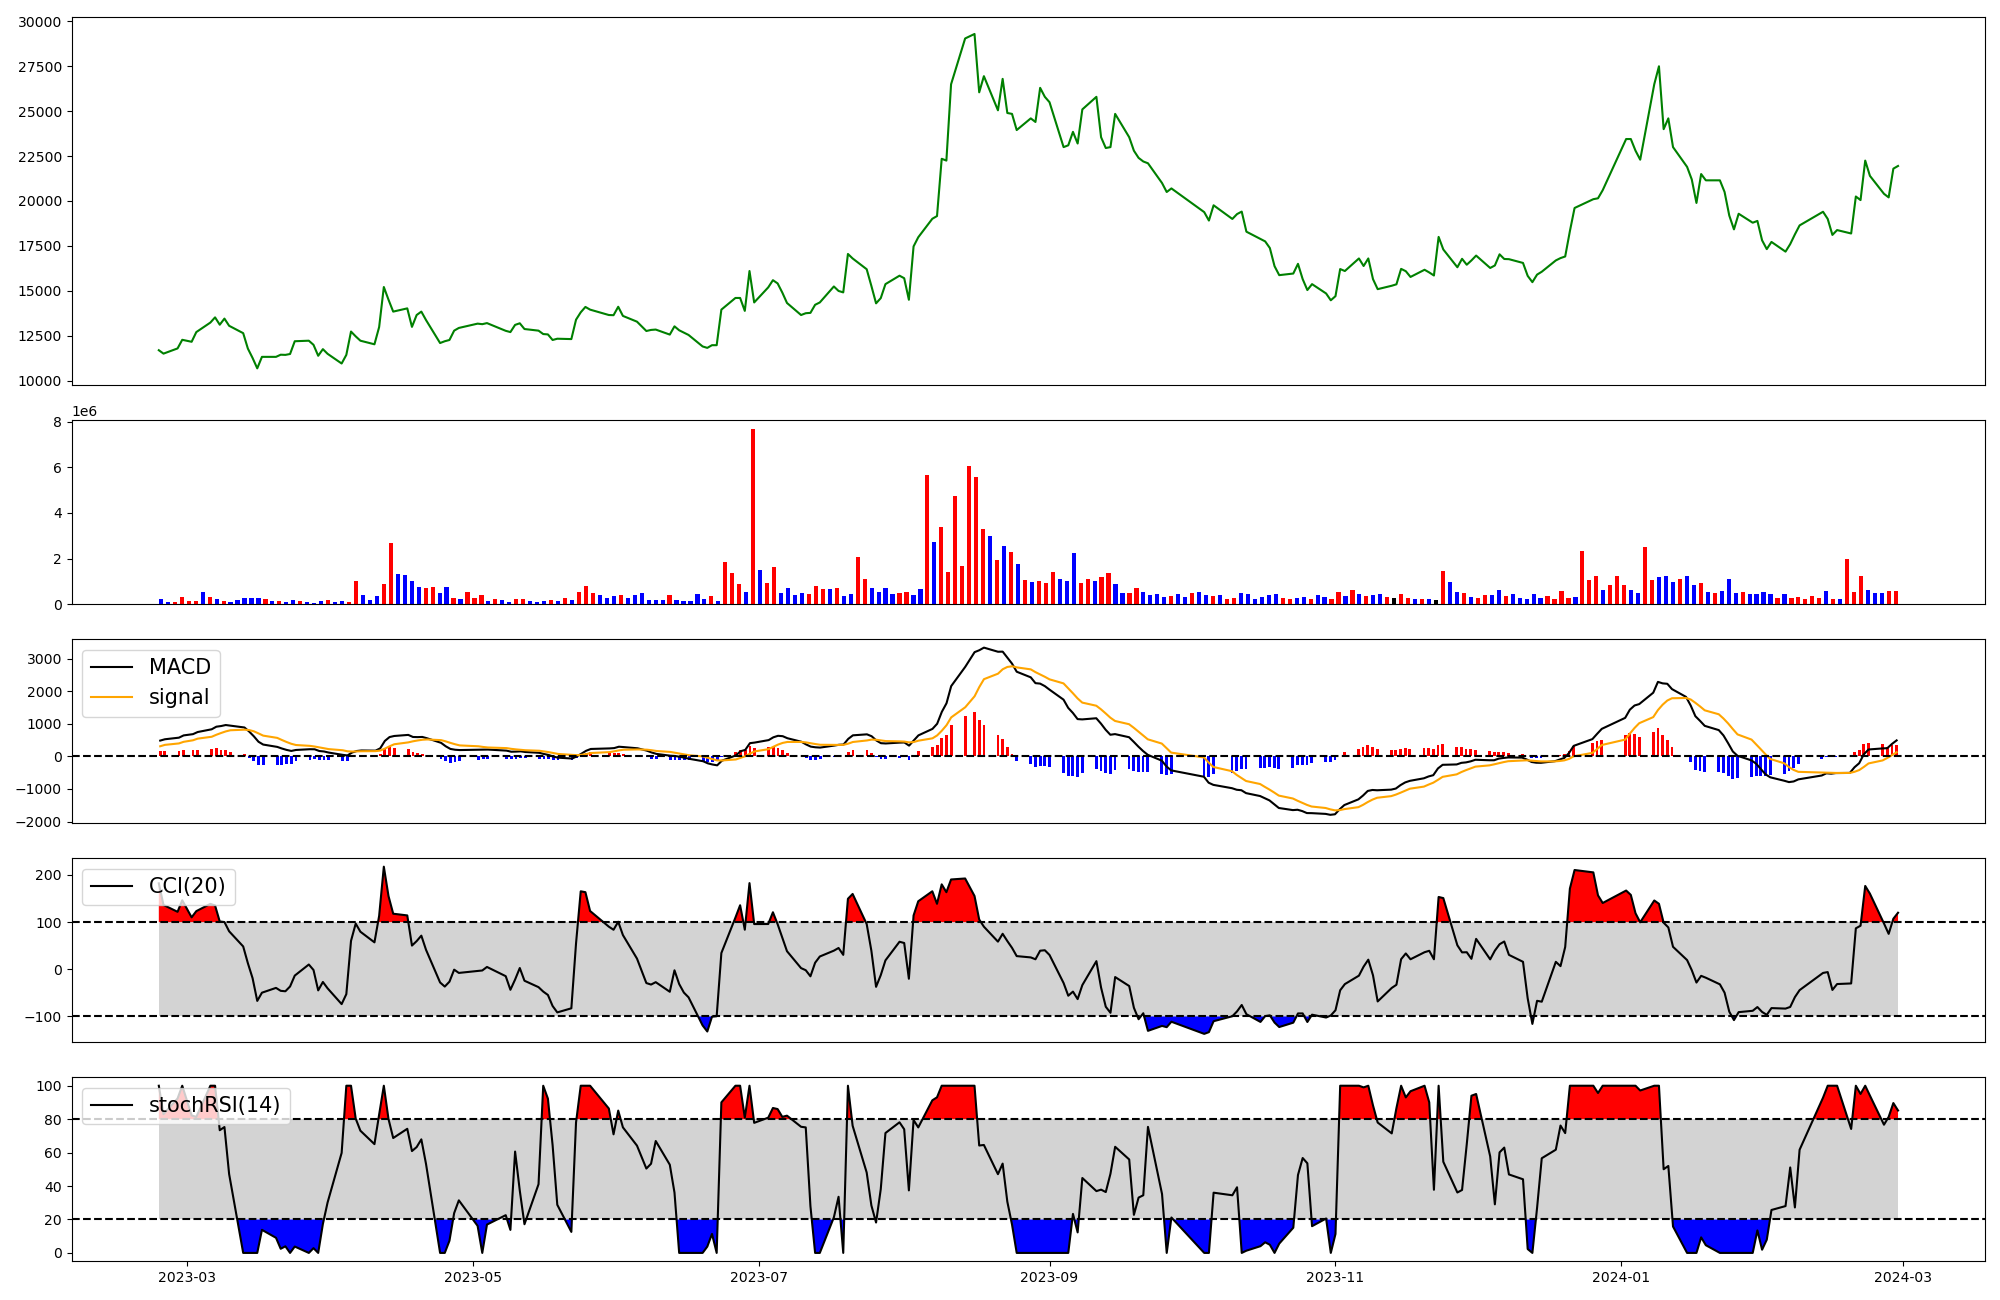Click the 2024-03 x-axis date label
This screenshot has width=2000, height=1300.
pos(1902,1277)
